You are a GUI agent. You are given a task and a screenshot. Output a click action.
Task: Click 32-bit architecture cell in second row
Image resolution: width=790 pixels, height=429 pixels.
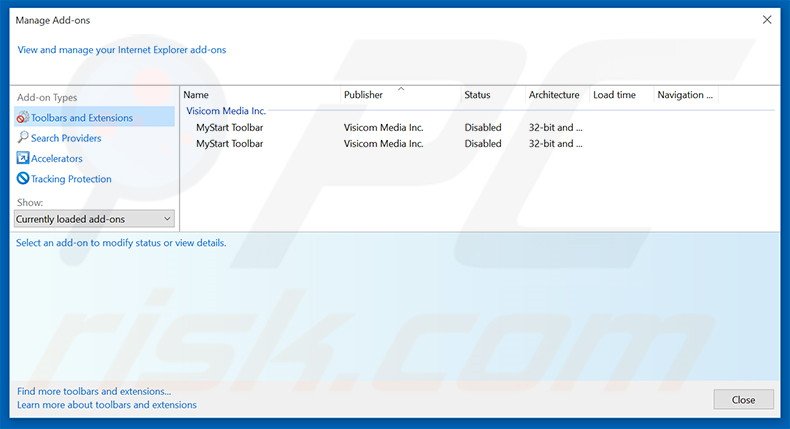[555, 144]
